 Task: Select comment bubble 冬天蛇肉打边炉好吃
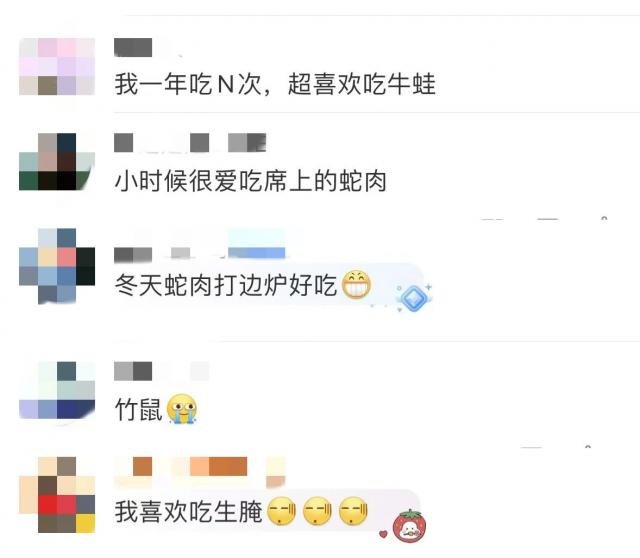pyautogui.click(x=267, y=286)
